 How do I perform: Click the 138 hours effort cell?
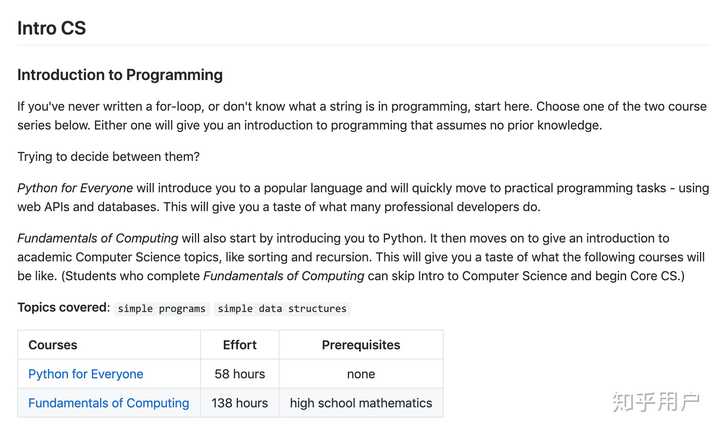click(x=239, y=403)
